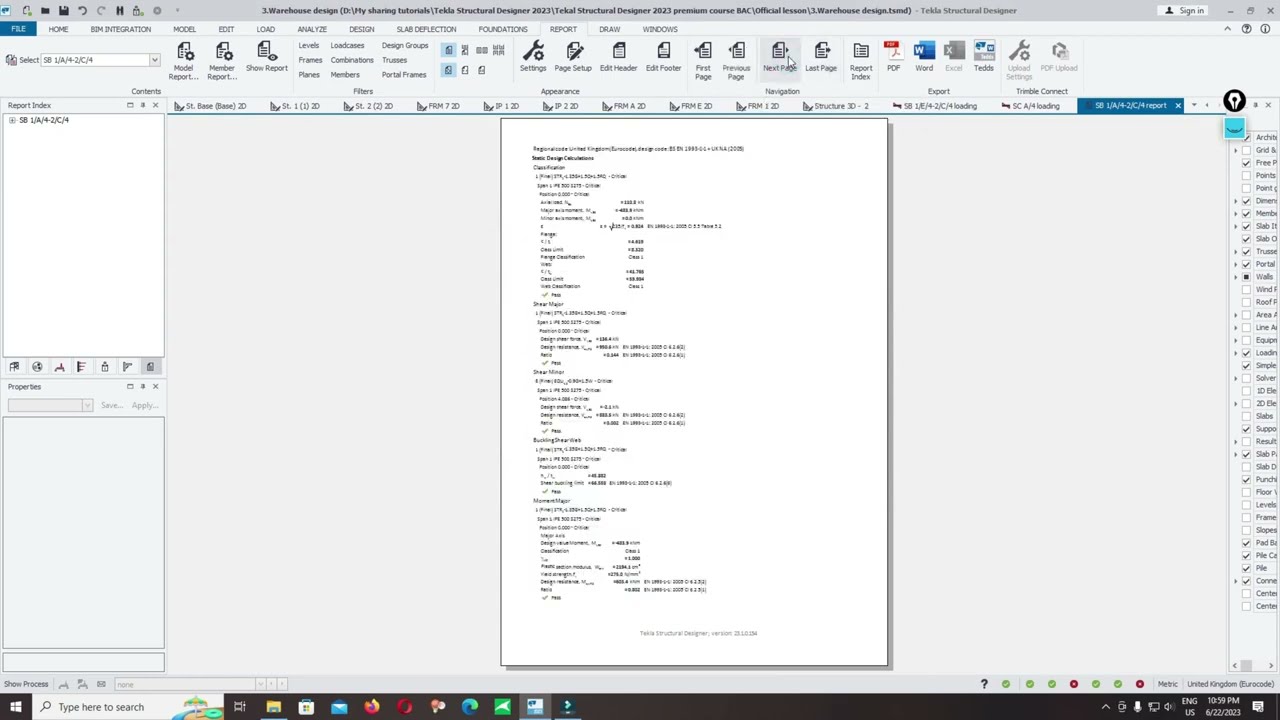
Task: Open the document tabs list dropdown arrow
Action: (1194, 105)
